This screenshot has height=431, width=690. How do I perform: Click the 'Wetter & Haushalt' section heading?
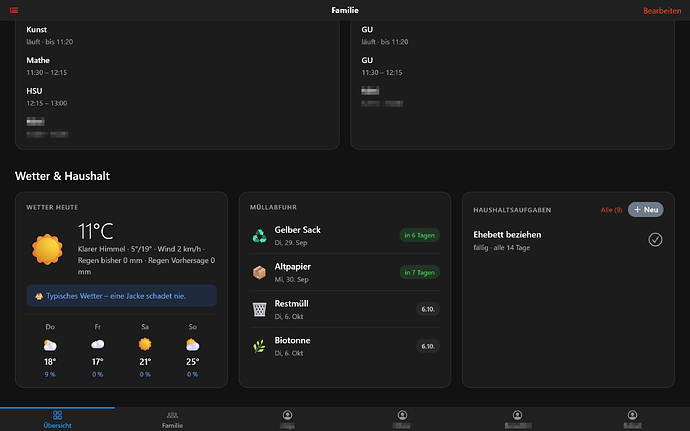(x=62, y=176)
